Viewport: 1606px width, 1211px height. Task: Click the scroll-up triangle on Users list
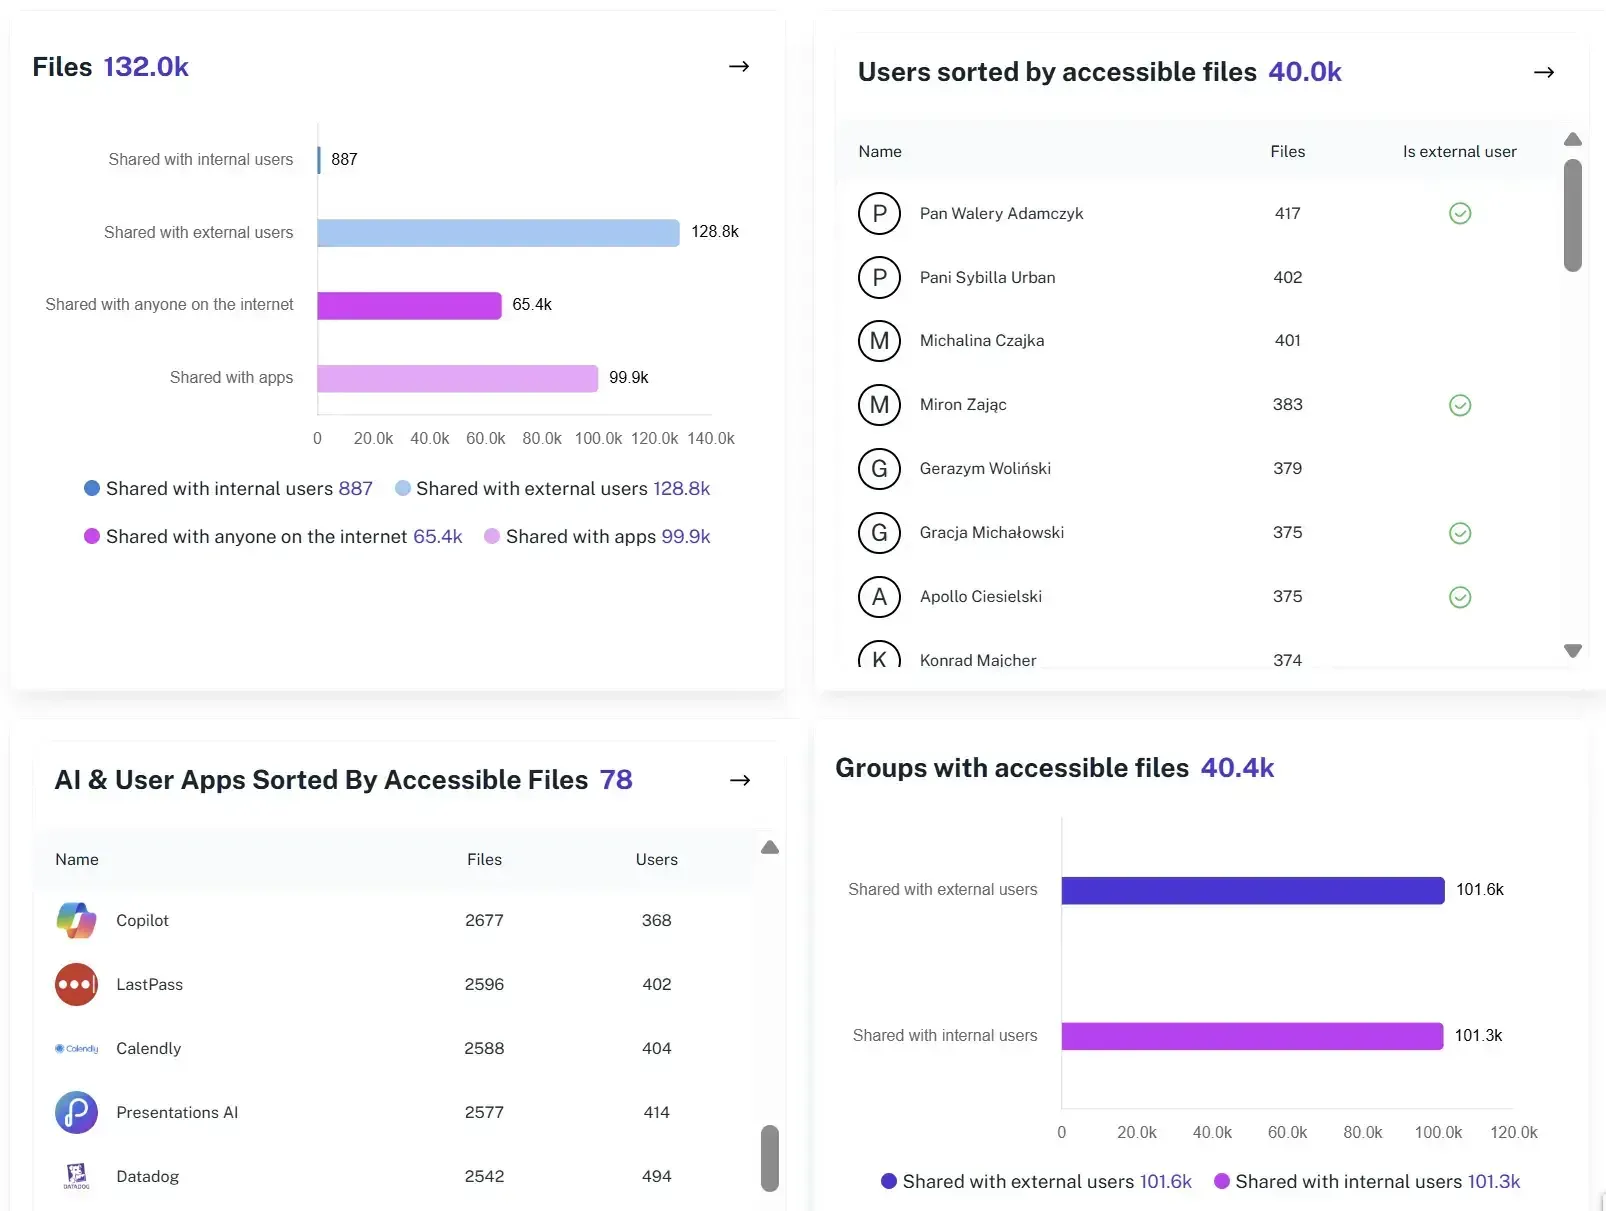1572,139
